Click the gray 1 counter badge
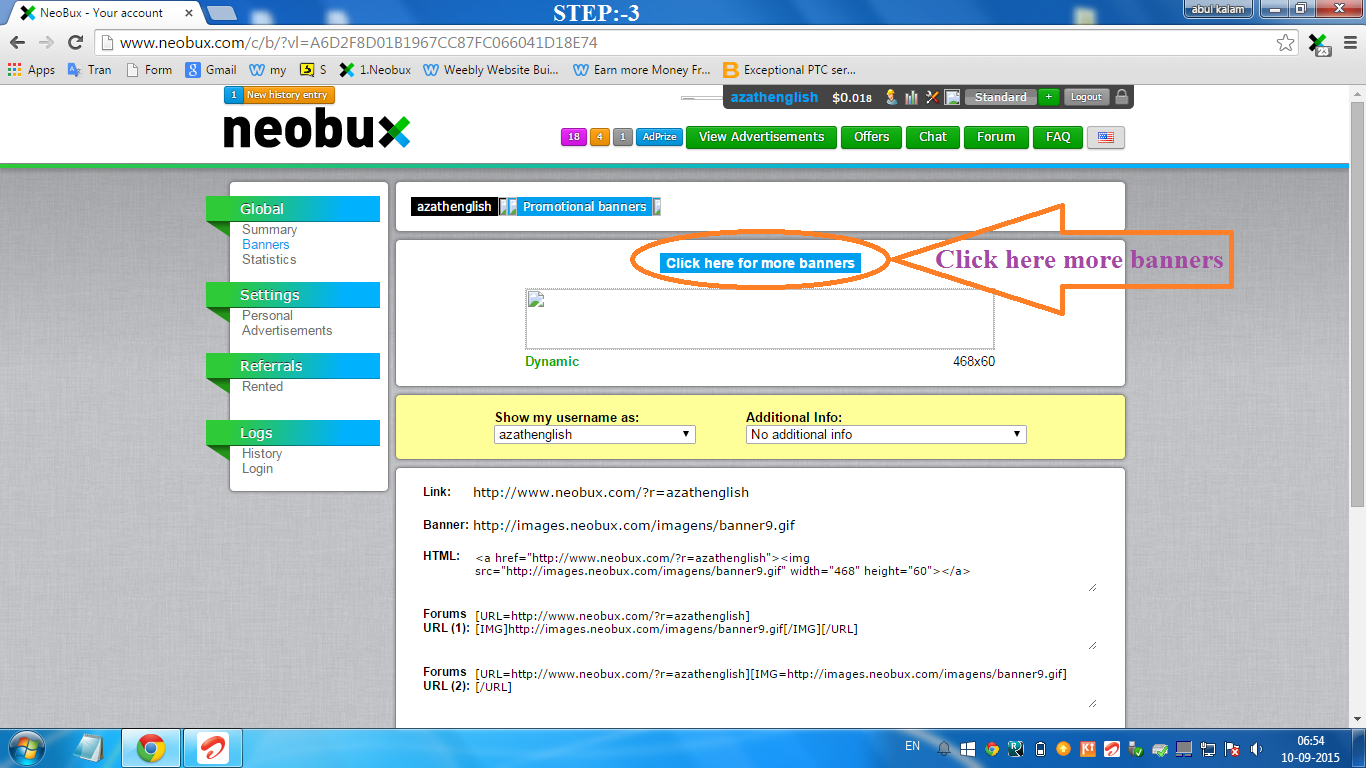Image resolution: width=1366 pixels, height=768 pixels. click(x=623, y=137)
